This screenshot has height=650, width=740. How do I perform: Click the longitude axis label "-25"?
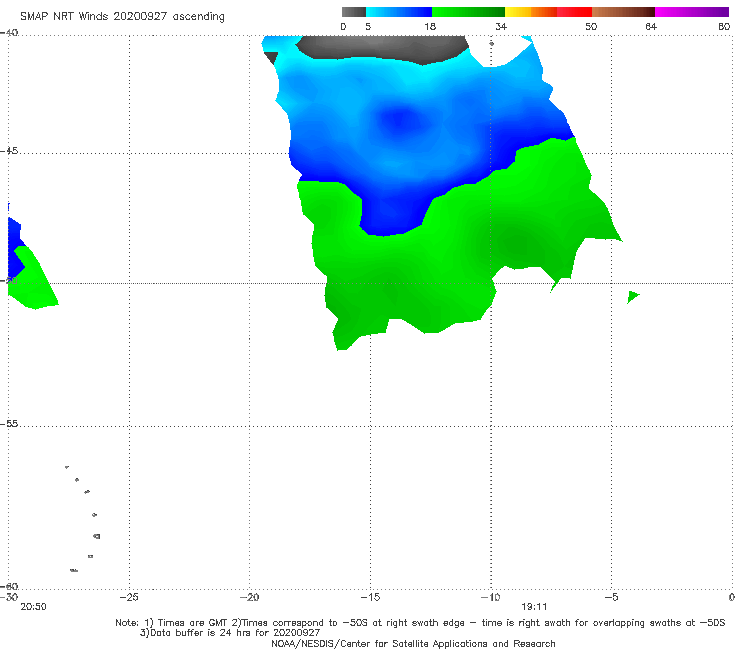[x=129, y=597]
